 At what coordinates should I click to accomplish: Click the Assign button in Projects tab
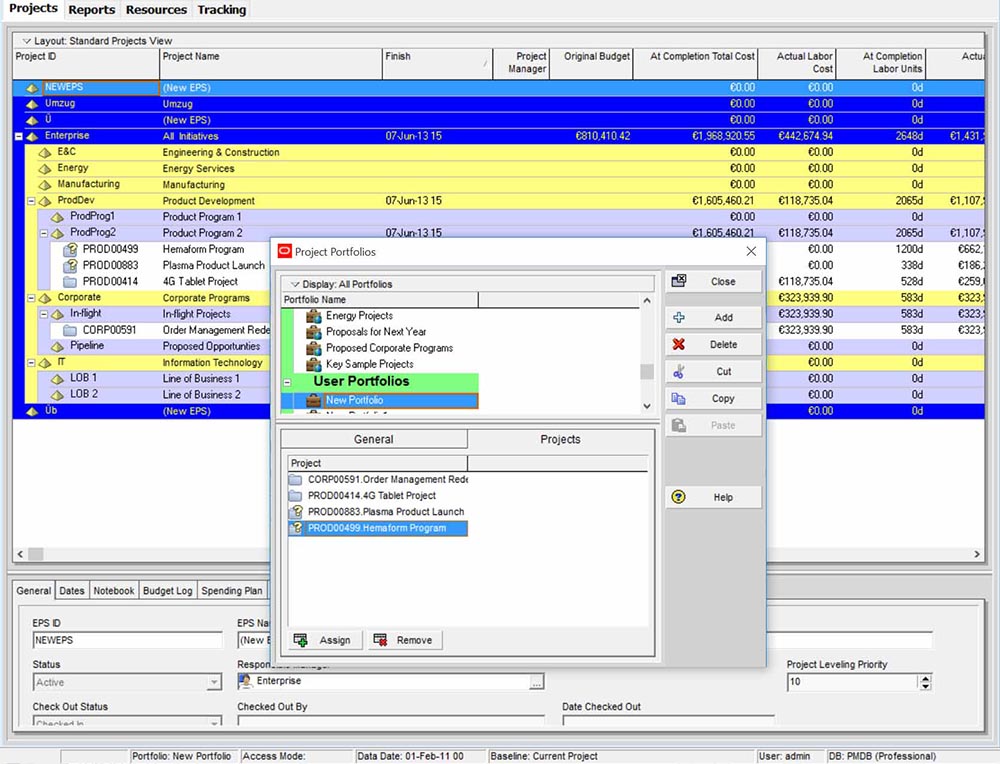324,640
